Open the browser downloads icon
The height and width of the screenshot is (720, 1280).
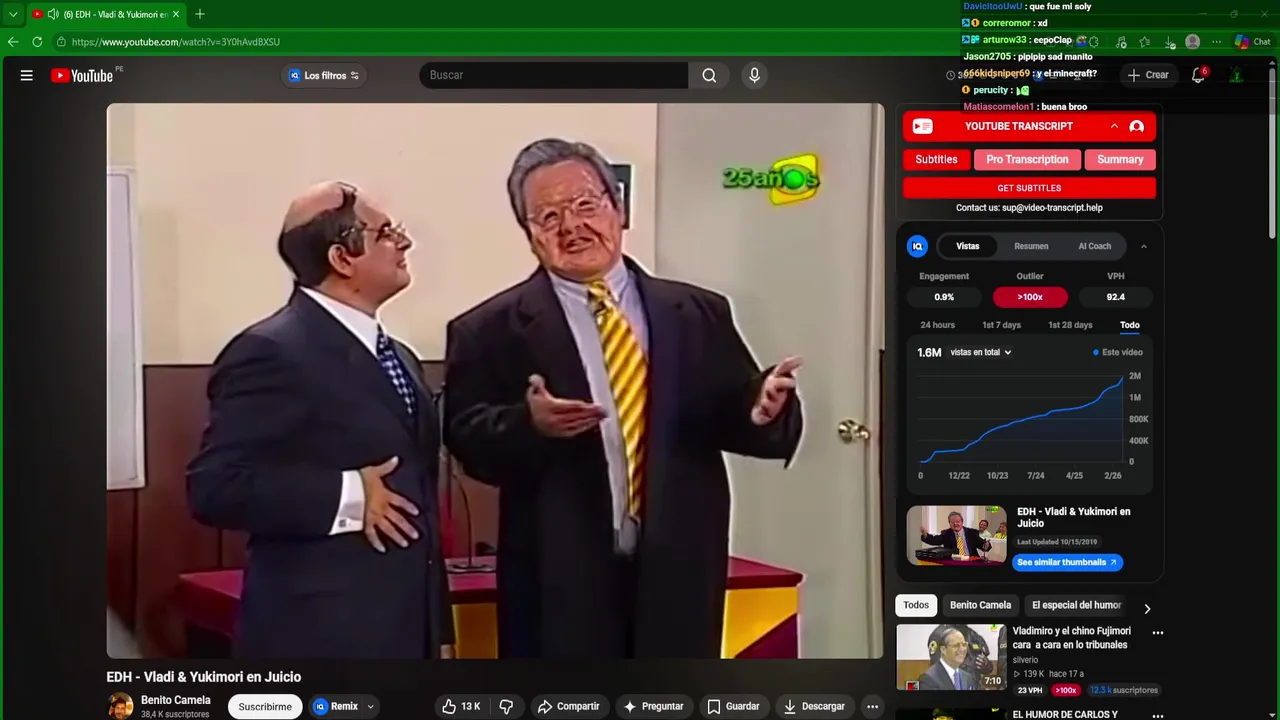point(1170,42)
